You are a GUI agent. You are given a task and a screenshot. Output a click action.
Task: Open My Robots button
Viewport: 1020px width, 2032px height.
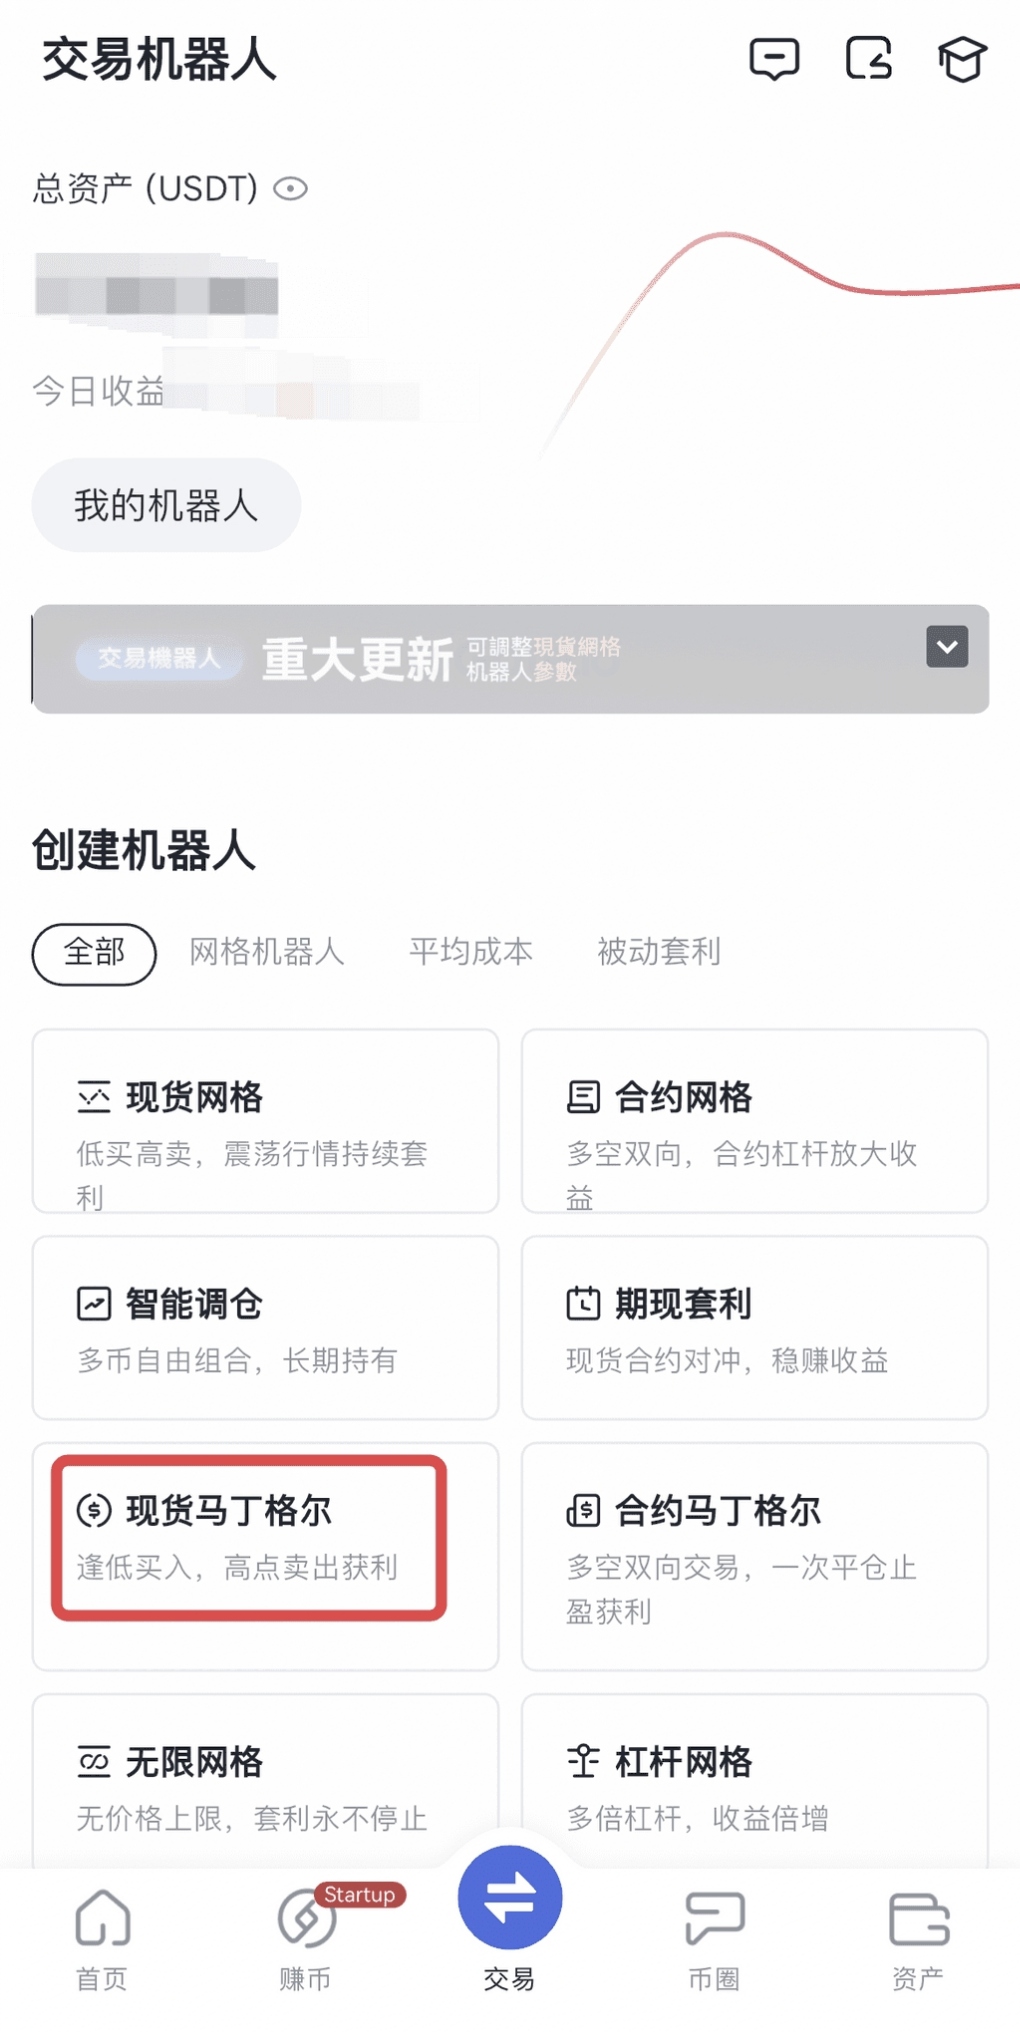click(166, 505)
